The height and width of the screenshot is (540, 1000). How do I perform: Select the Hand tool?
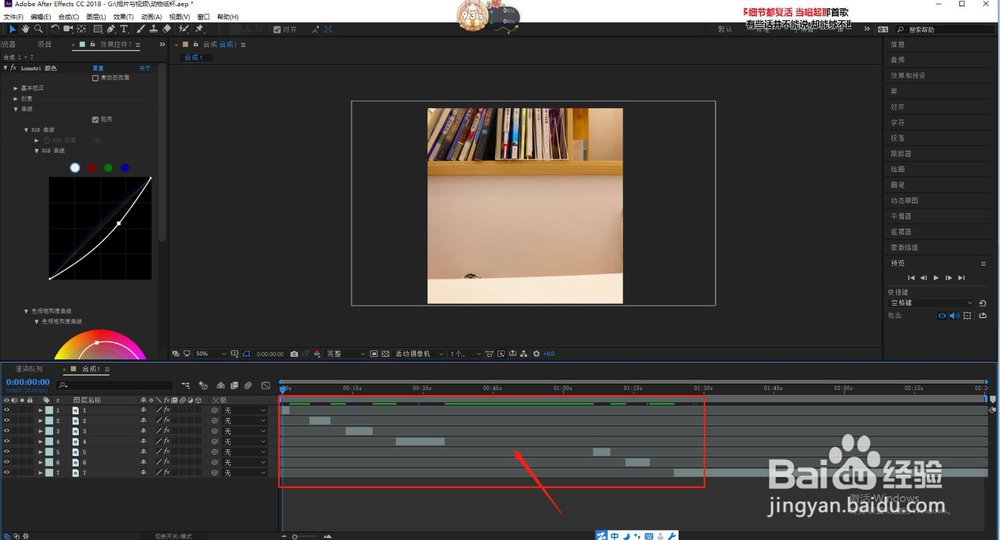[x=25, y=29]
